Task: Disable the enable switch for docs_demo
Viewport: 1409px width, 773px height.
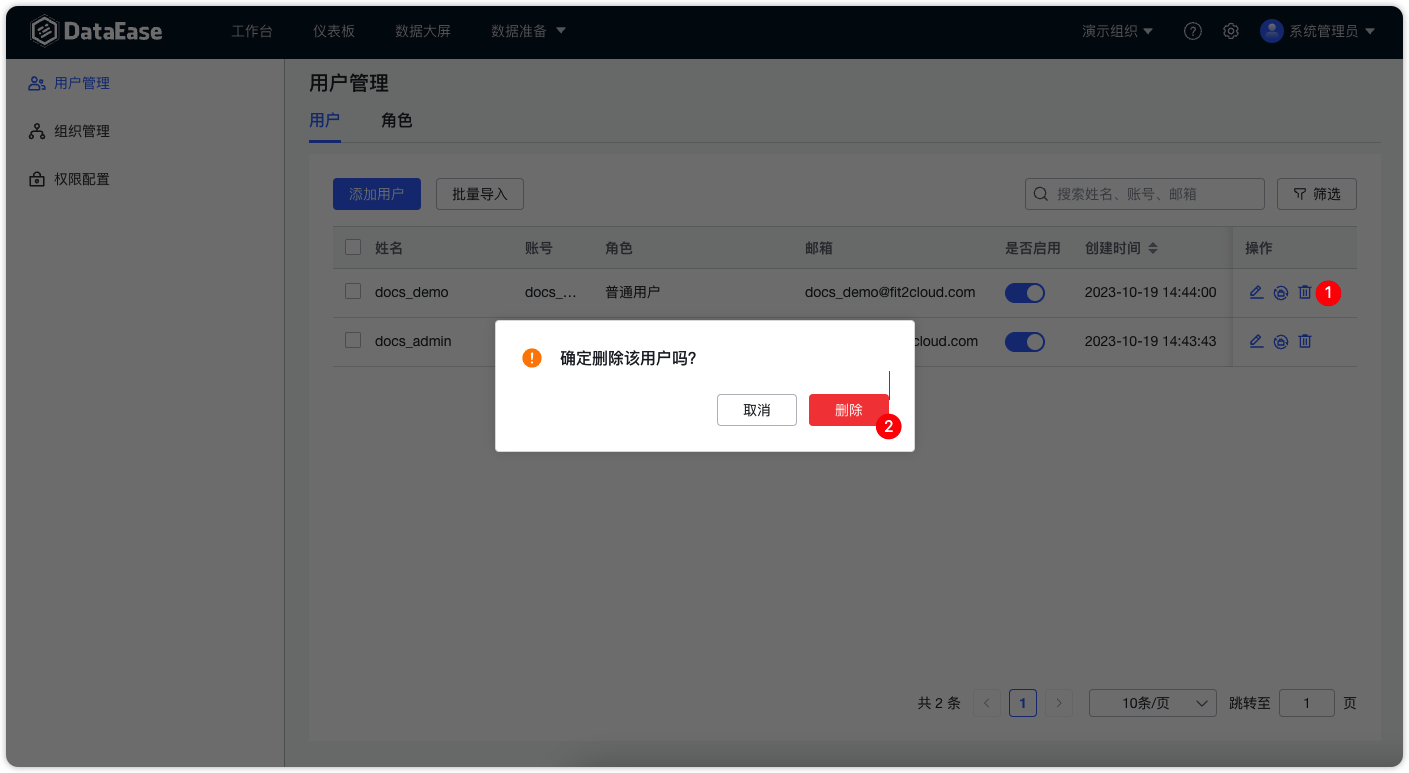Action: [x=1024, y=292]
